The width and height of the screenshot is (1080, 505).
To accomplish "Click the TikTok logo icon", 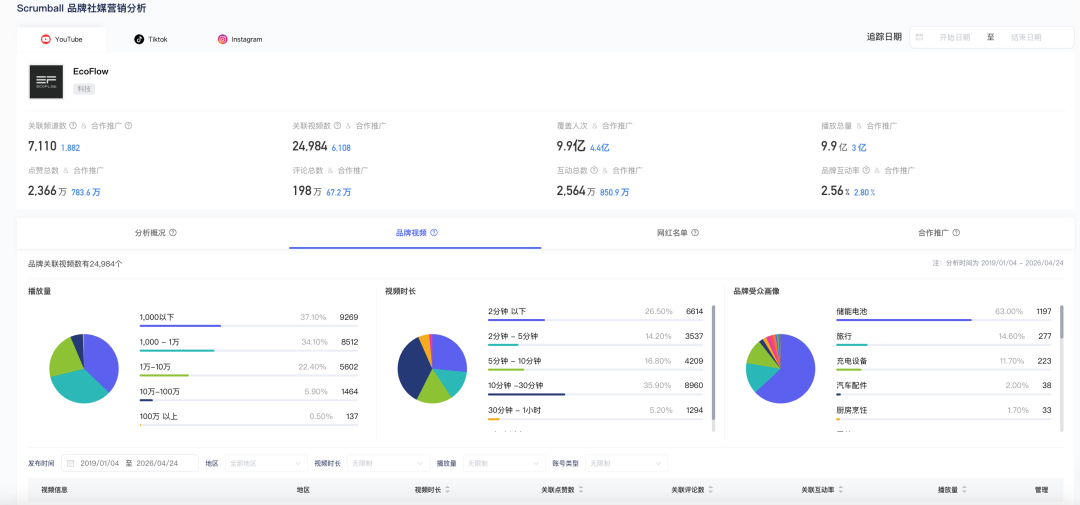I will coord(139,39).
